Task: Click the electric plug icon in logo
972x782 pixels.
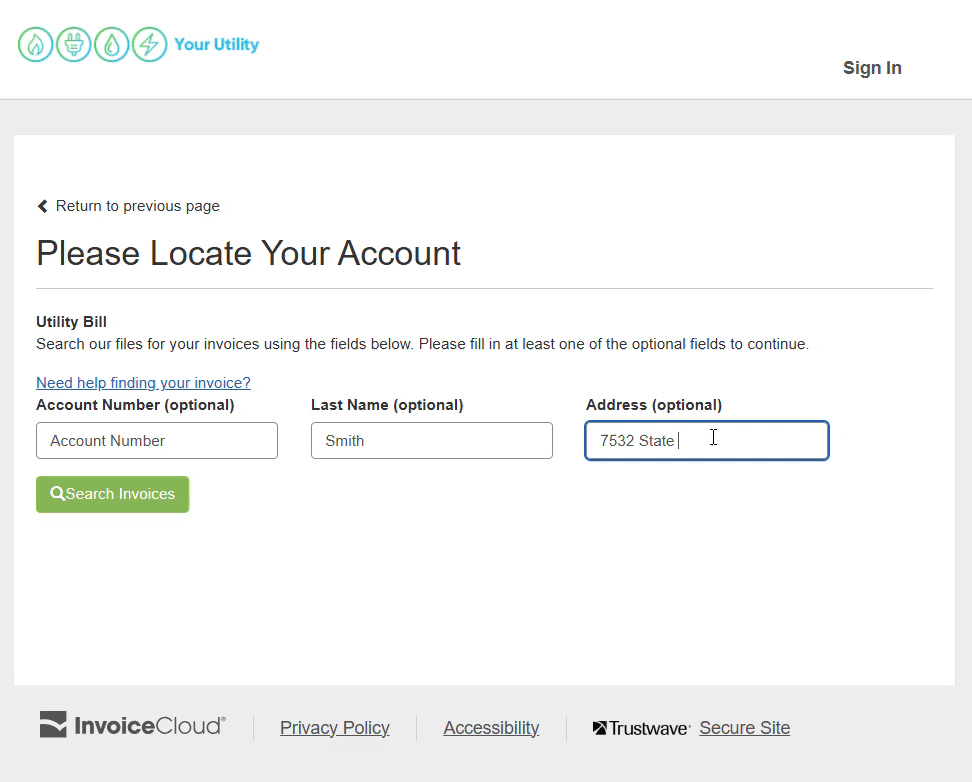Action: [x=74, y=45]
